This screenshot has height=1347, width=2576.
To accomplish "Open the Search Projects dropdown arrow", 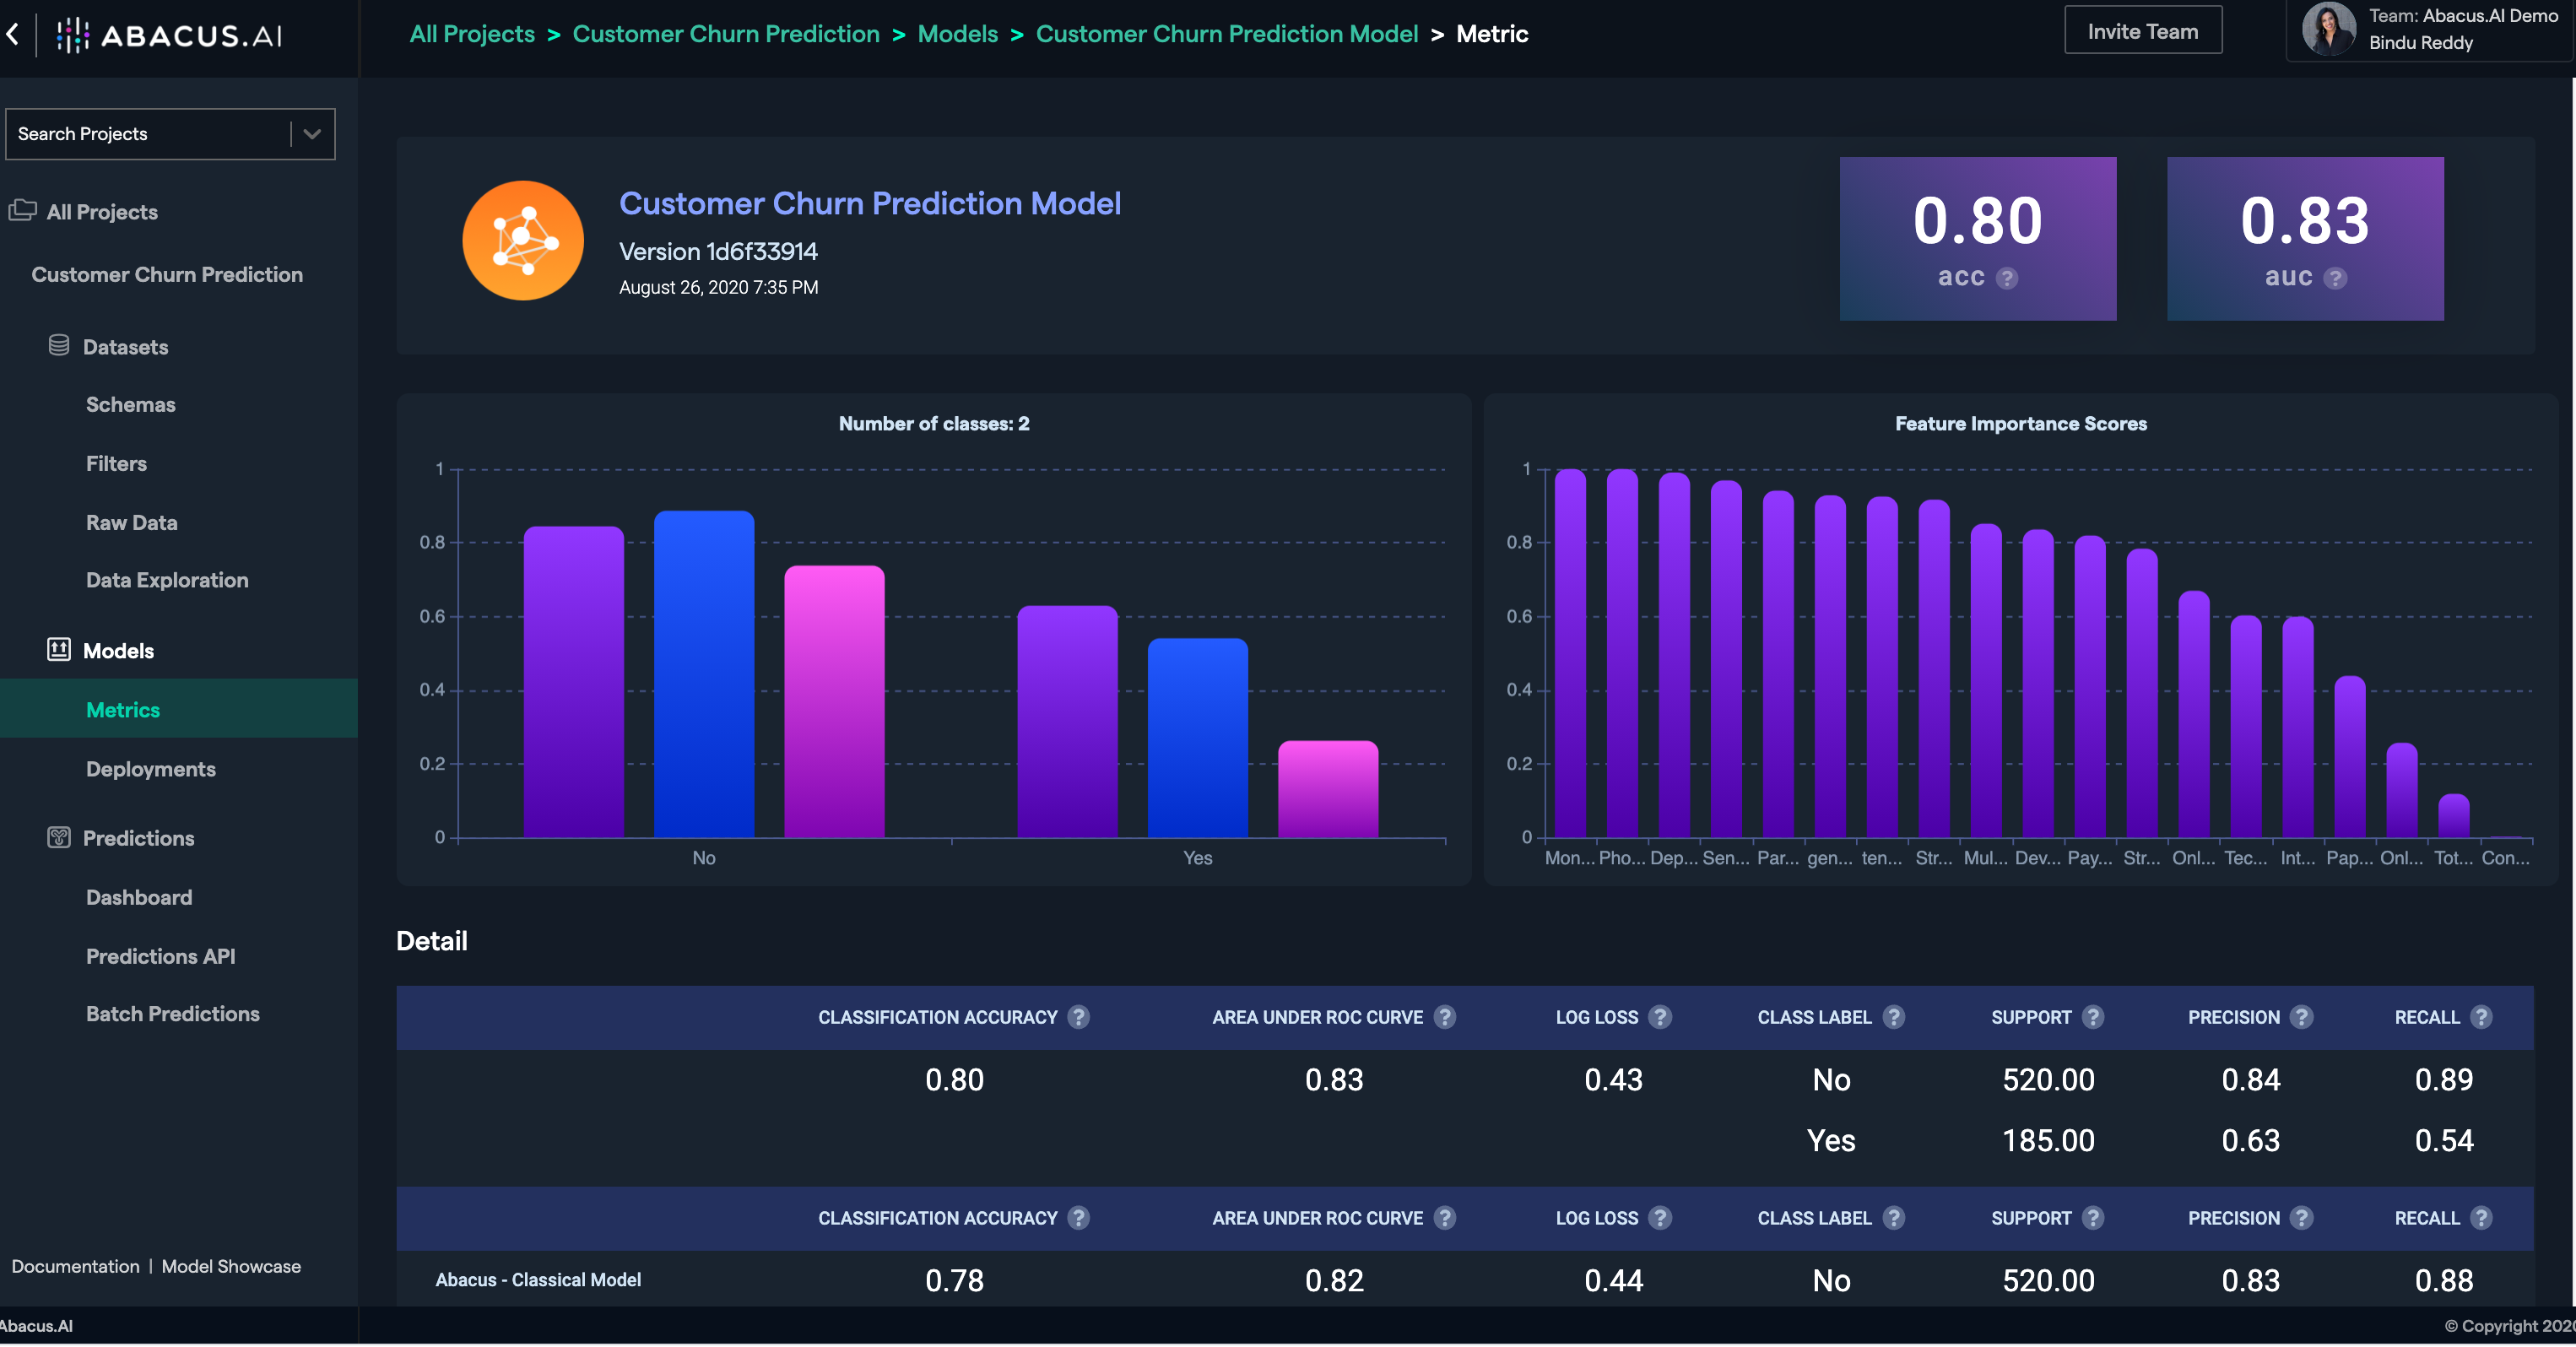I will click(312, 134).
